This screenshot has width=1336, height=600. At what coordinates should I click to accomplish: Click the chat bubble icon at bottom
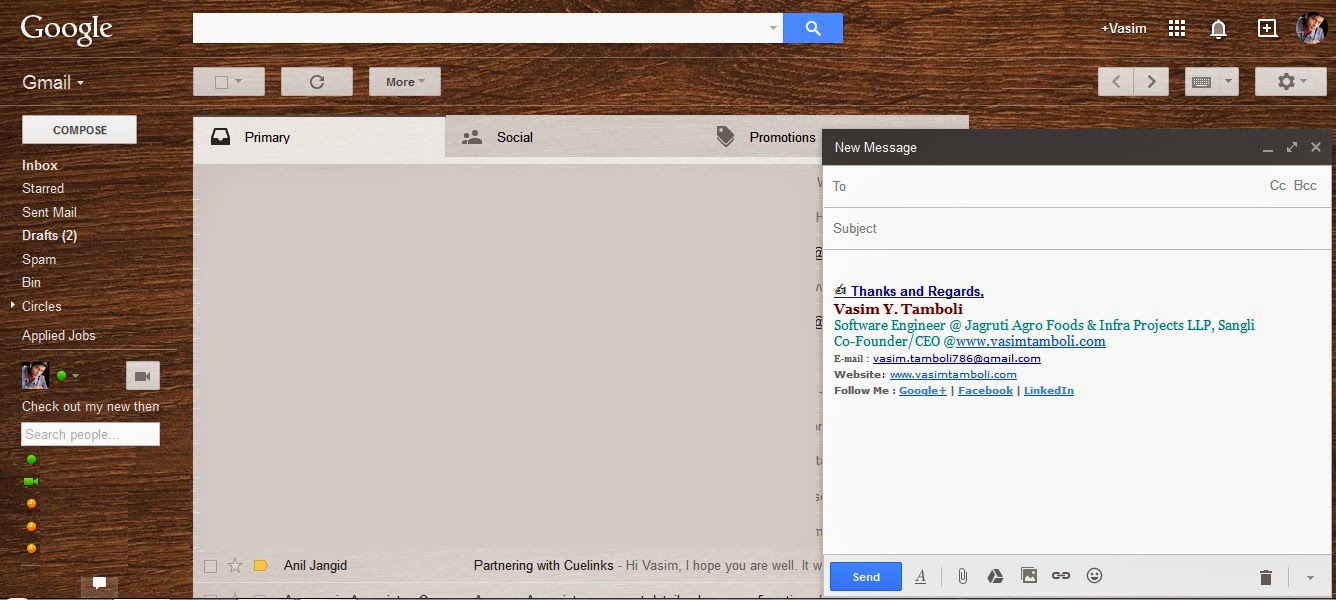[x=99, y=583]
